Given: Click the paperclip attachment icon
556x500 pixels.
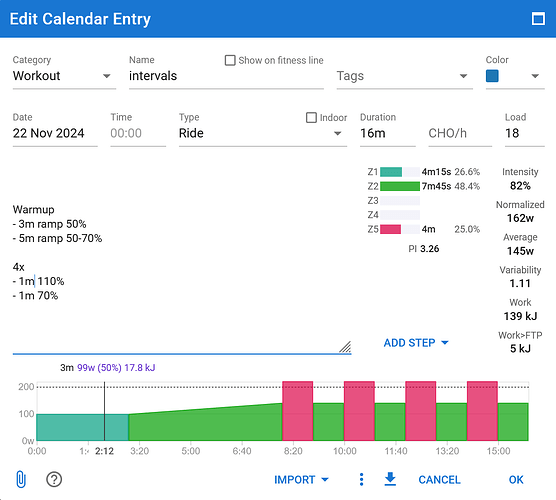Looking at the screenshot, I should point(21,479).
